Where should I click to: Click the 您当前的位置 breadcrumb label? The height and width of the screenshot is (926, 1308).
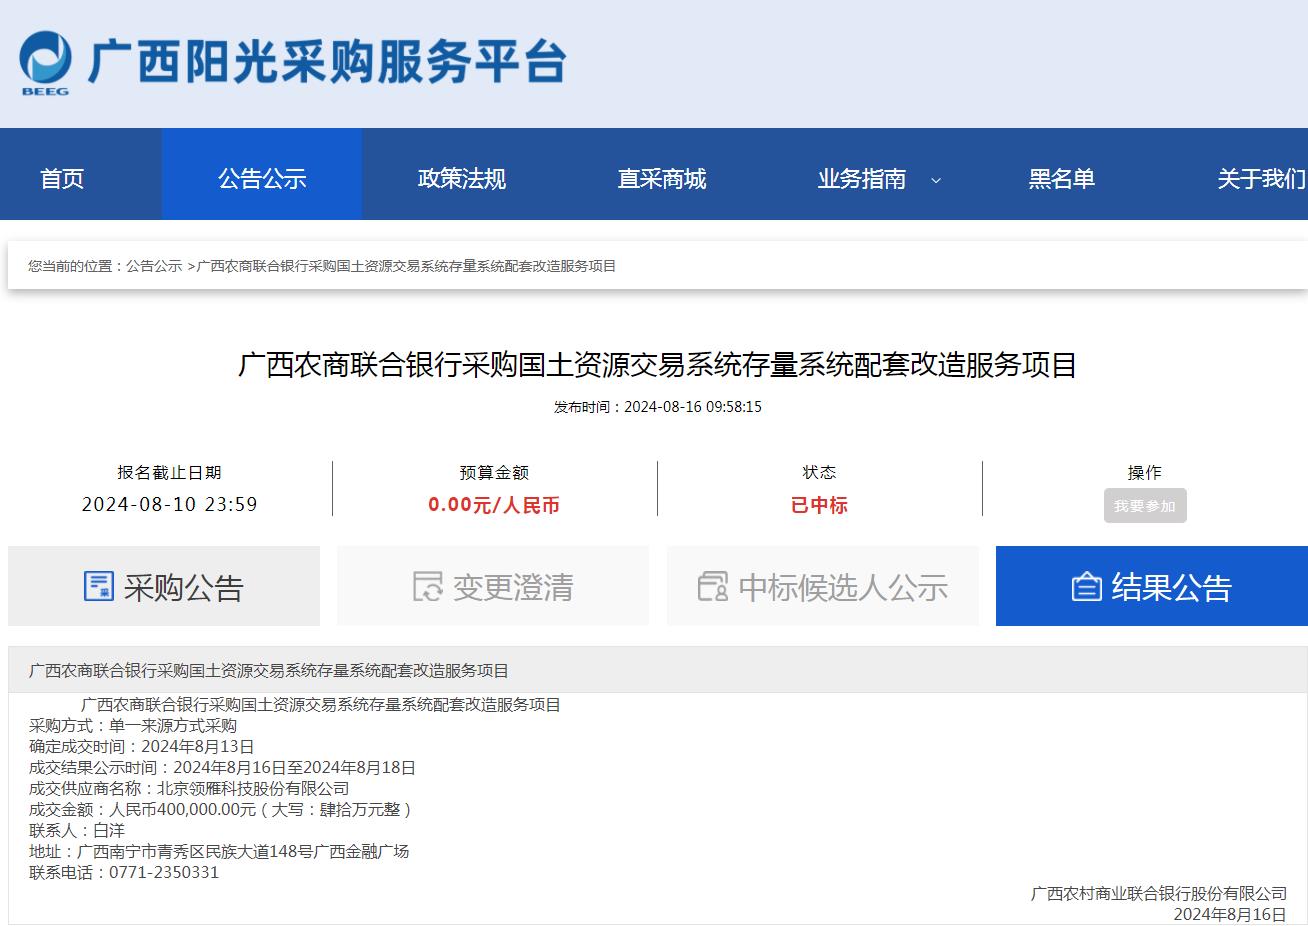click(75, 266)
